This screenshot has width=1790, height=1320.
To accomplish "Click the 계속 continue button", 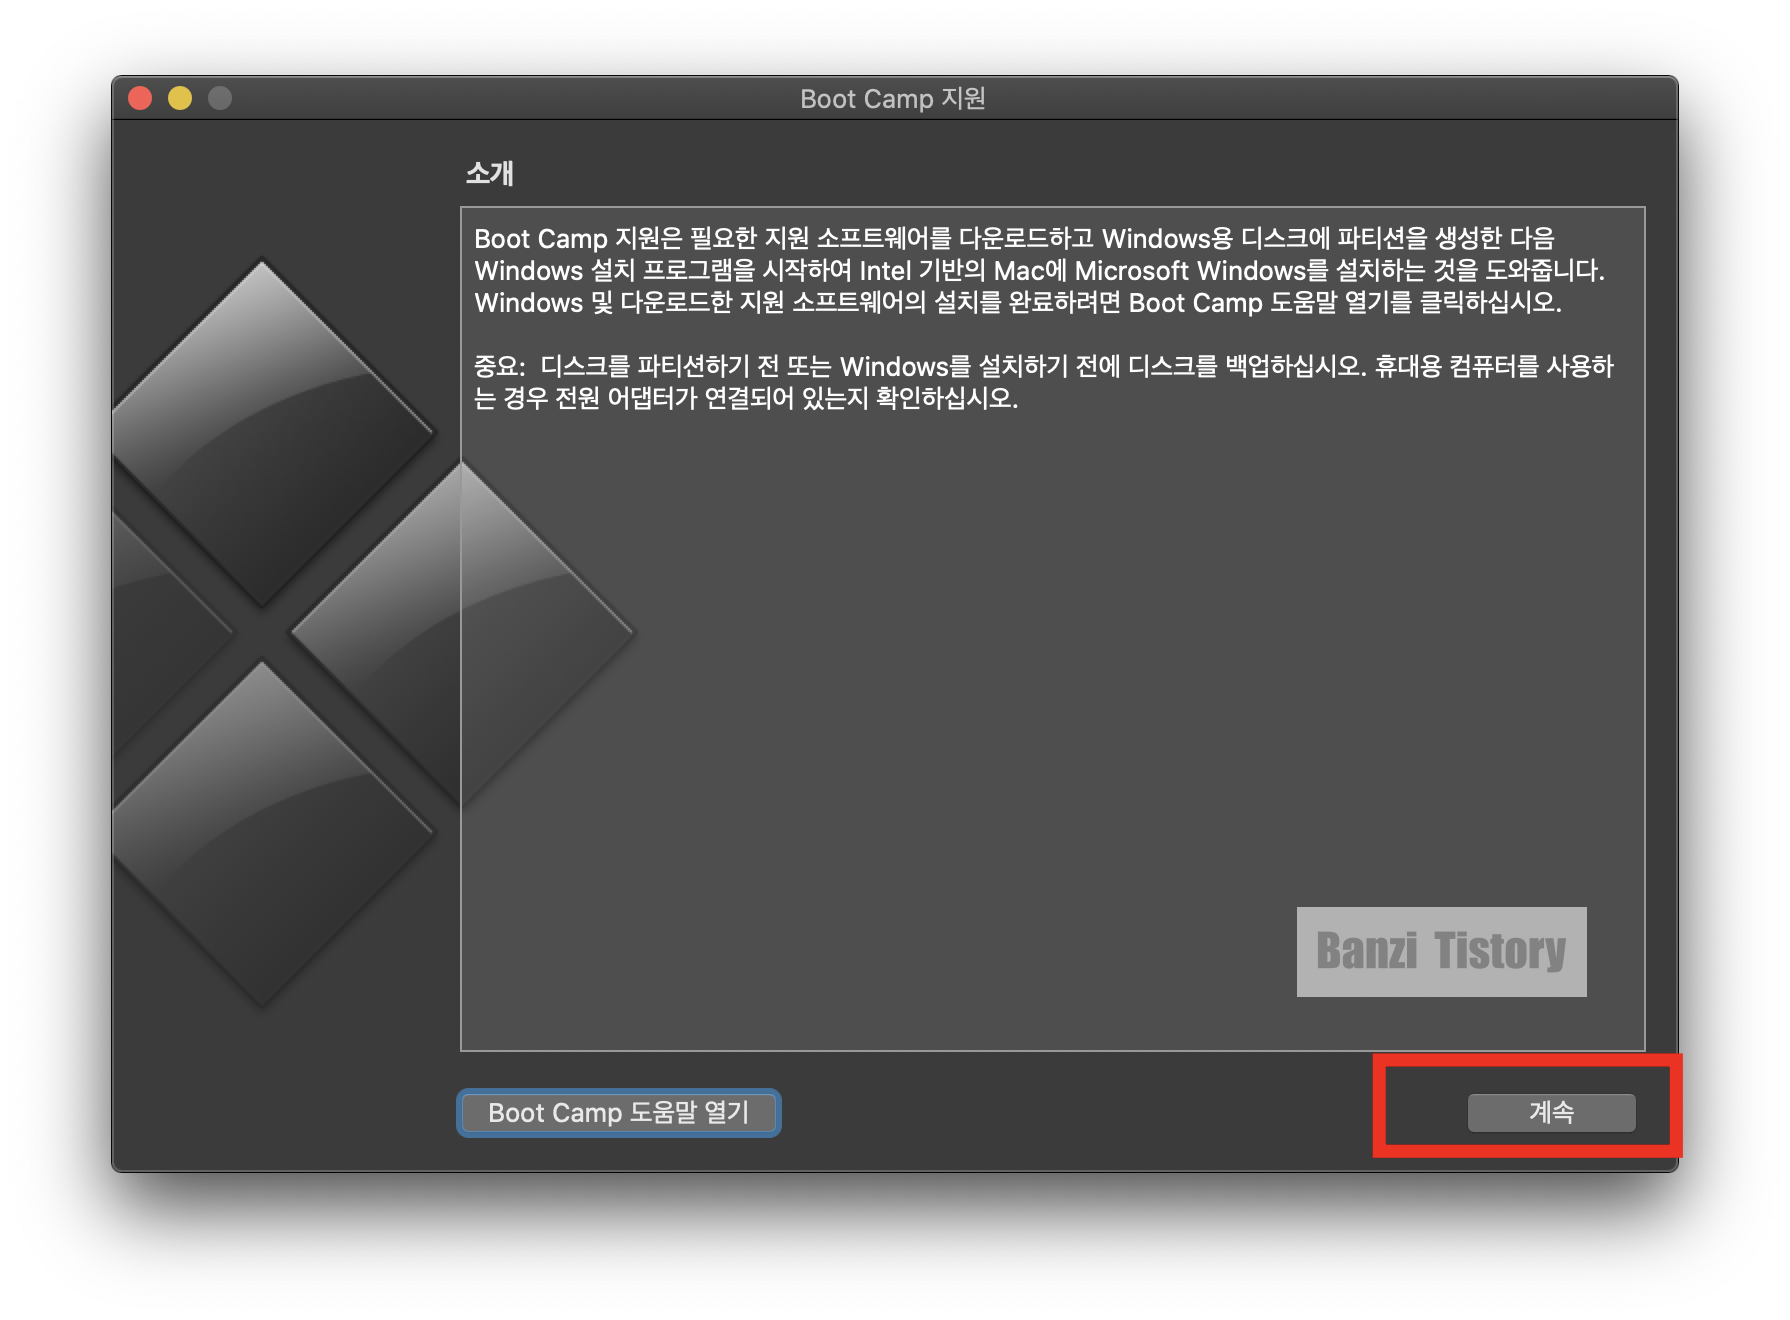I will coord(1551,1112).
